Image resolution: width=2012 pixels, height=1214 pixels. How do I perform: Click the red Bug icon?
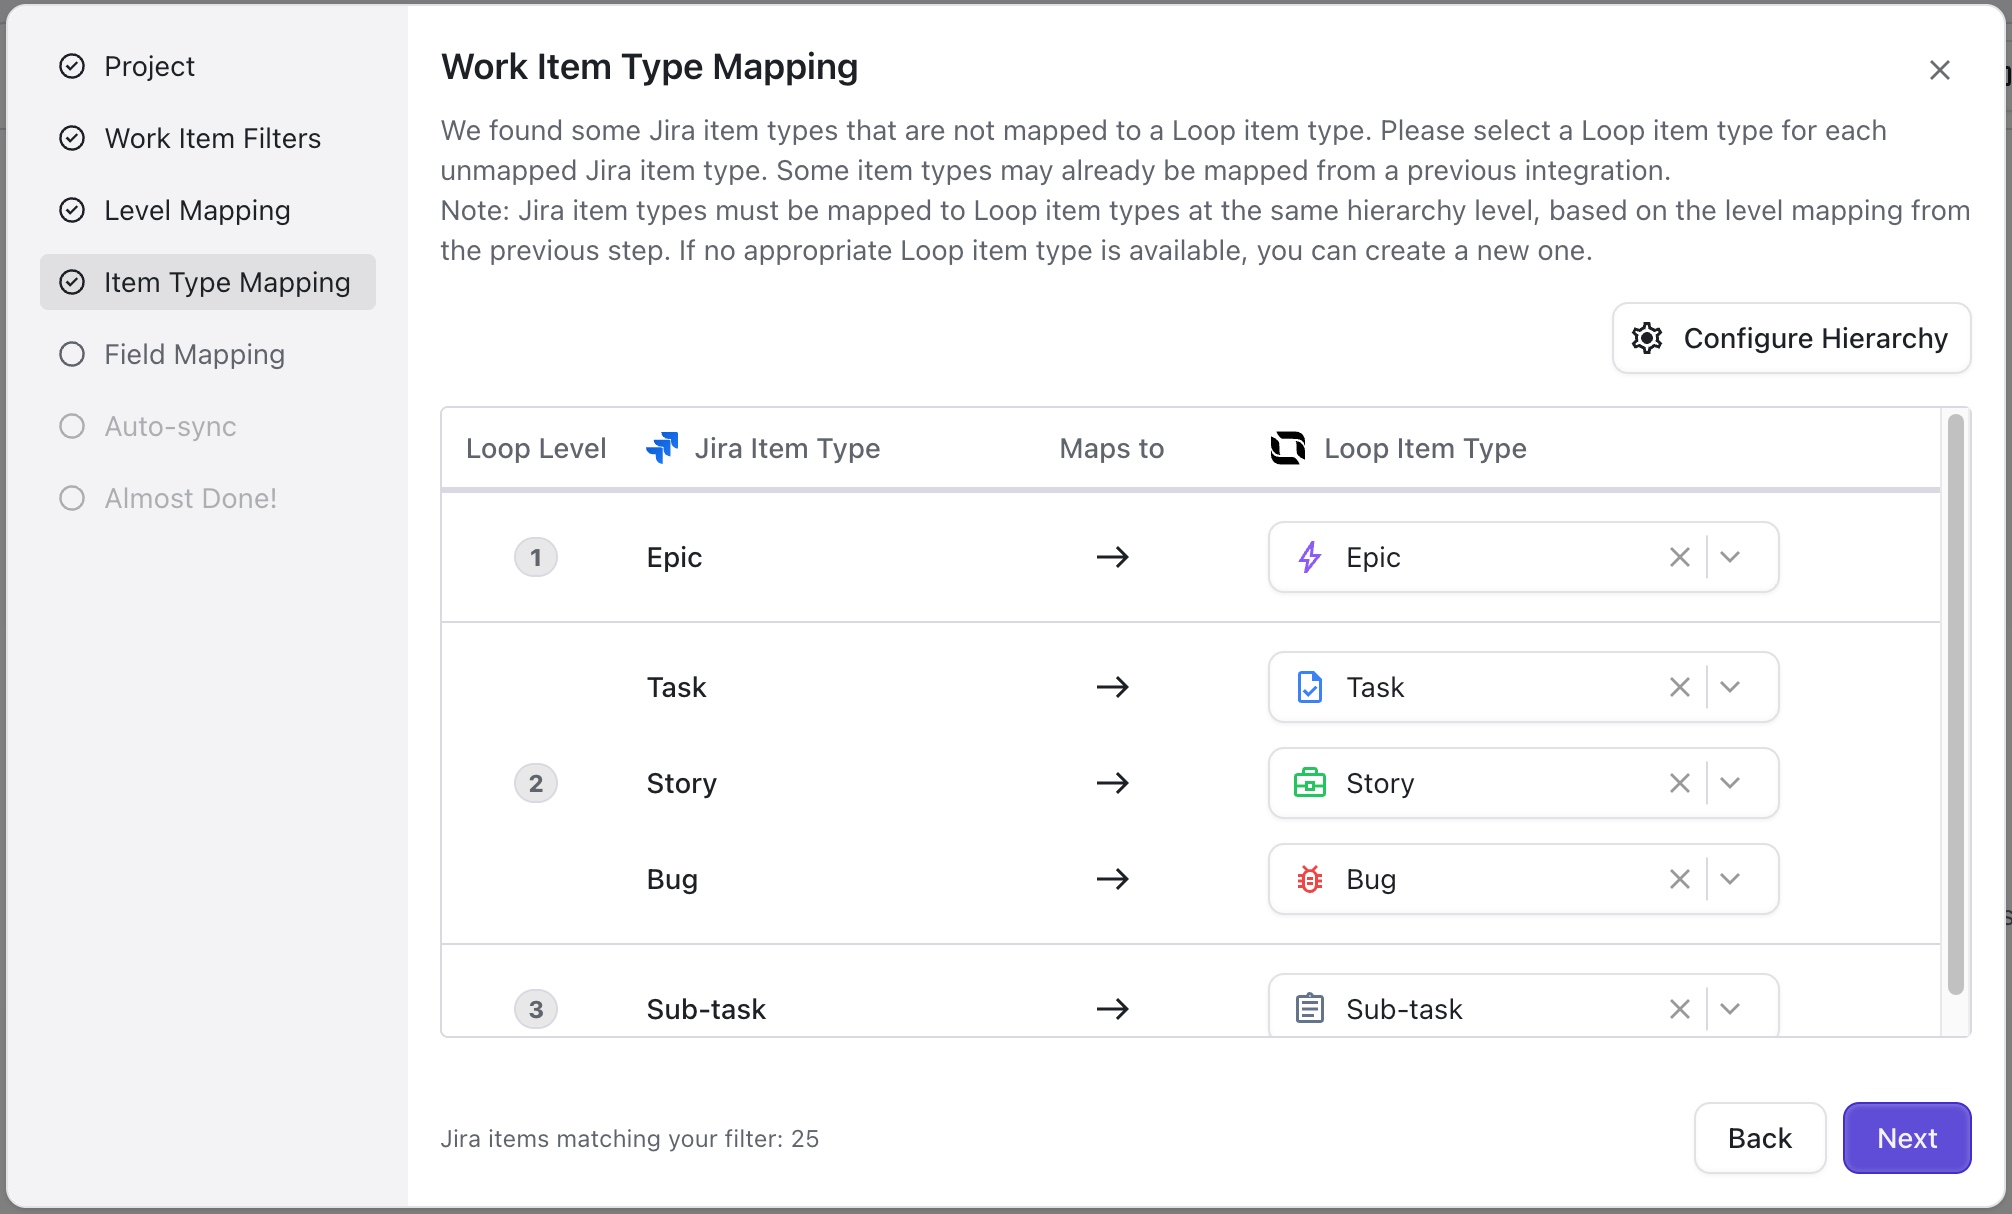pyautogui.click(x=1310, y=879)
